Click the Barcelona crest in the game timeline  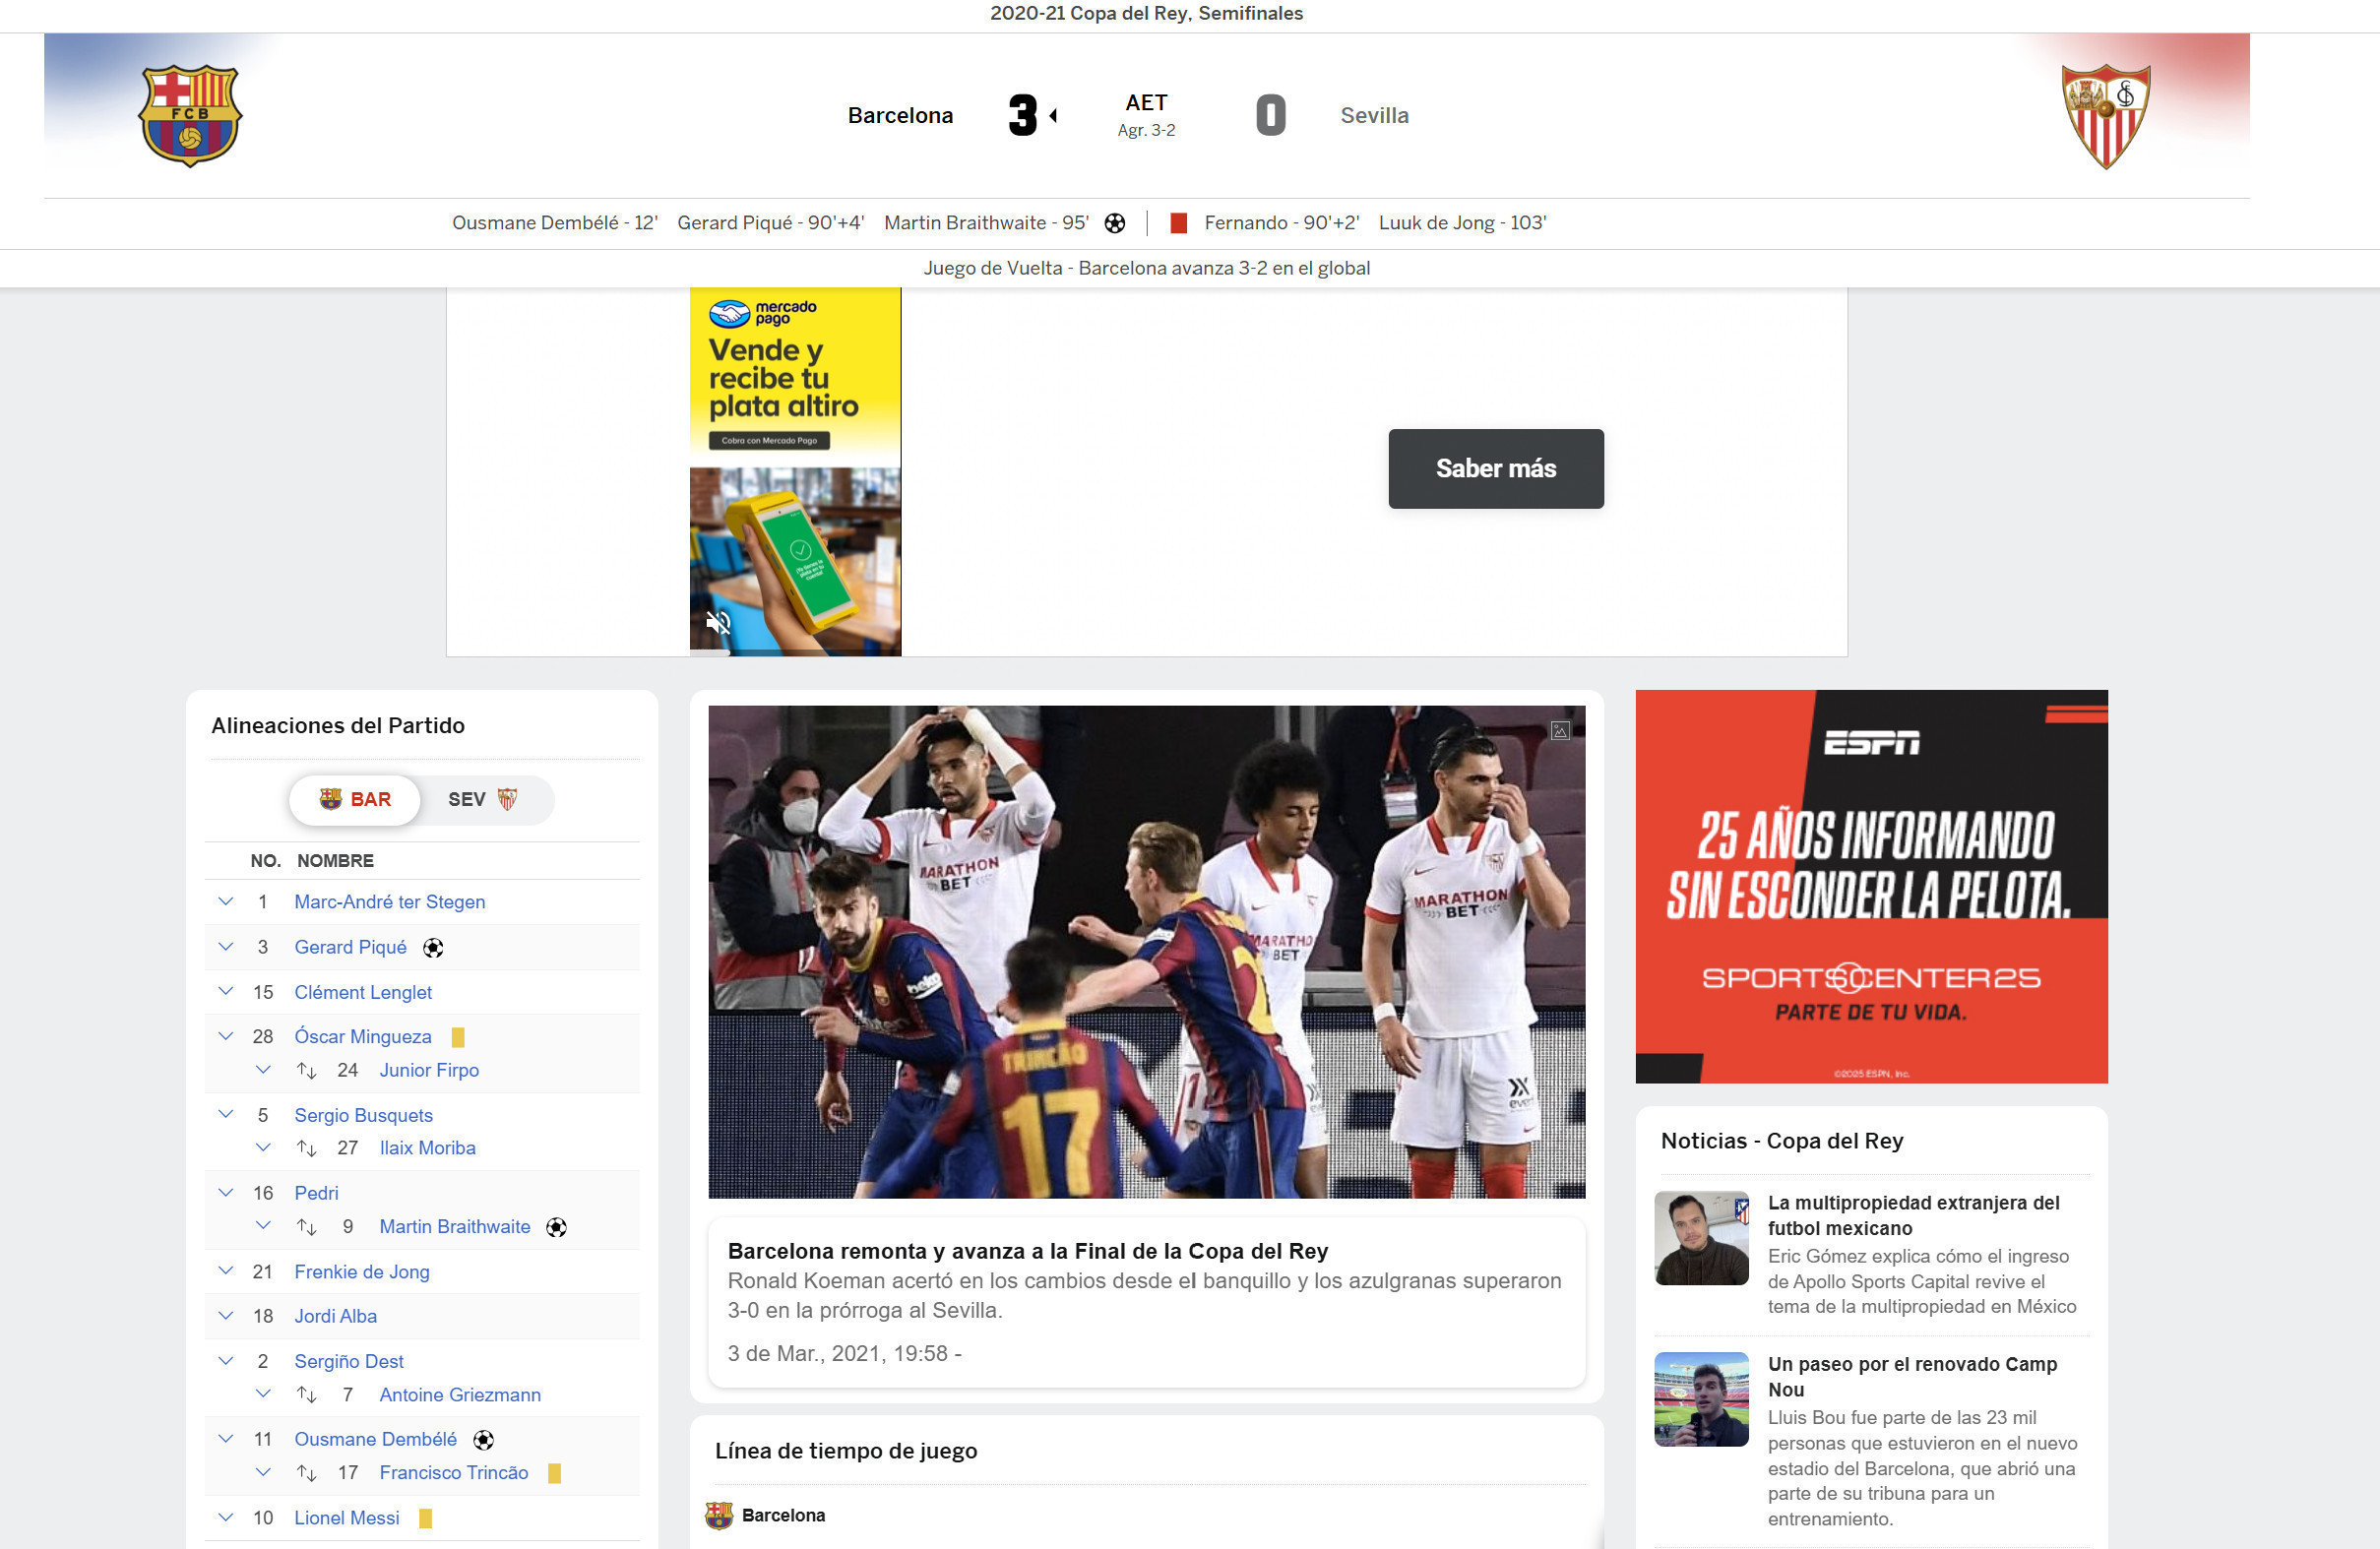(719, 1515)
